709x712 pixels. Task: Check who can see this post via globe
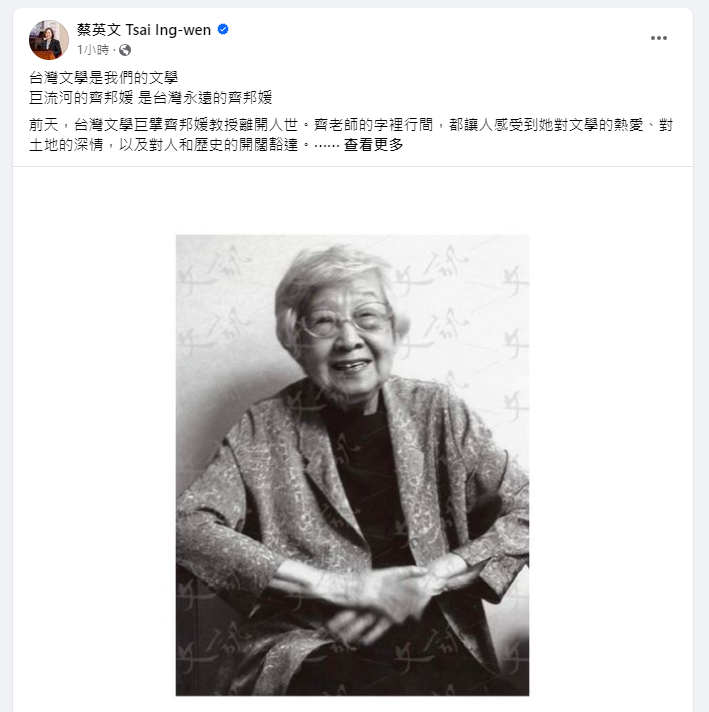[125, 50]
